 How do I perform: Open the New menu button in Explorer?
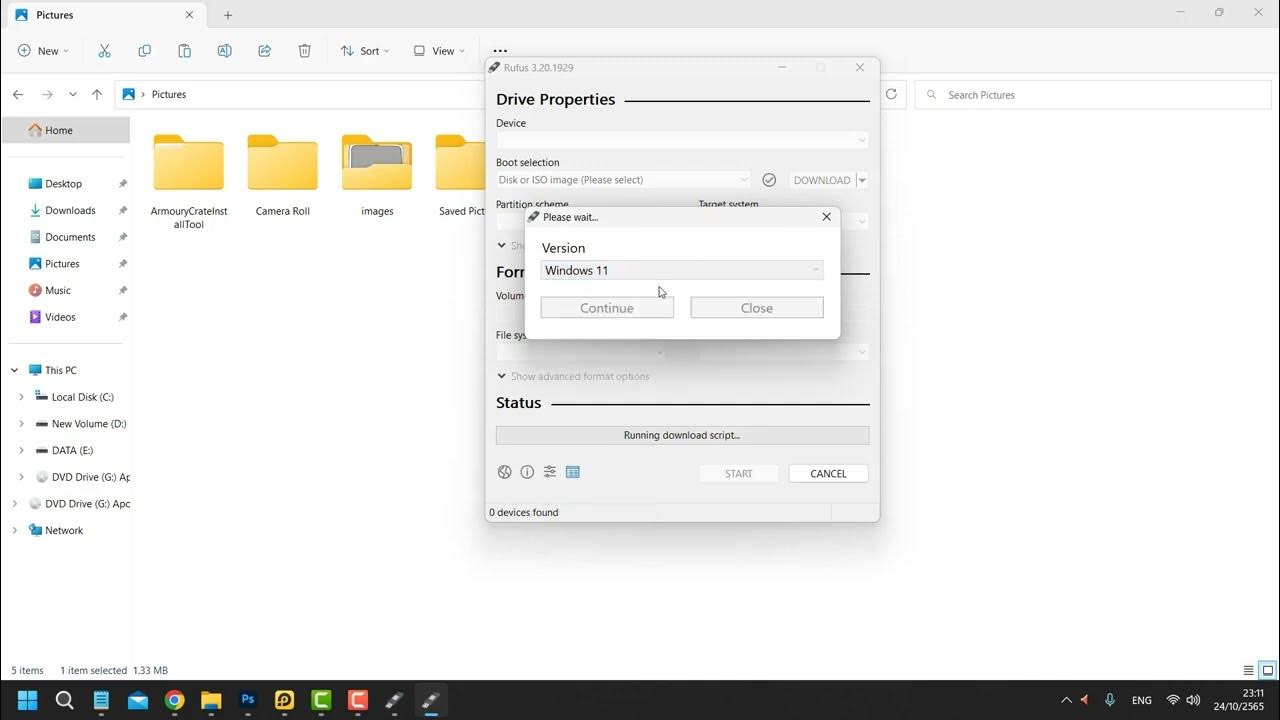43,51
